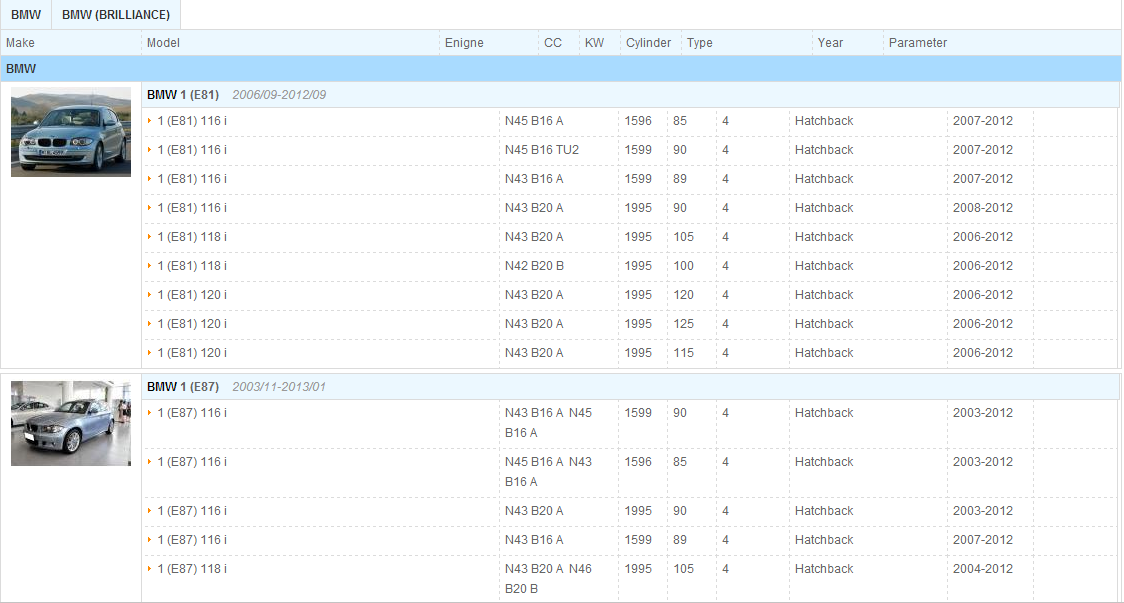Click the arrow beside E81 120 i with 125 KW
The image size is (1124, 603).
(150, 324)
